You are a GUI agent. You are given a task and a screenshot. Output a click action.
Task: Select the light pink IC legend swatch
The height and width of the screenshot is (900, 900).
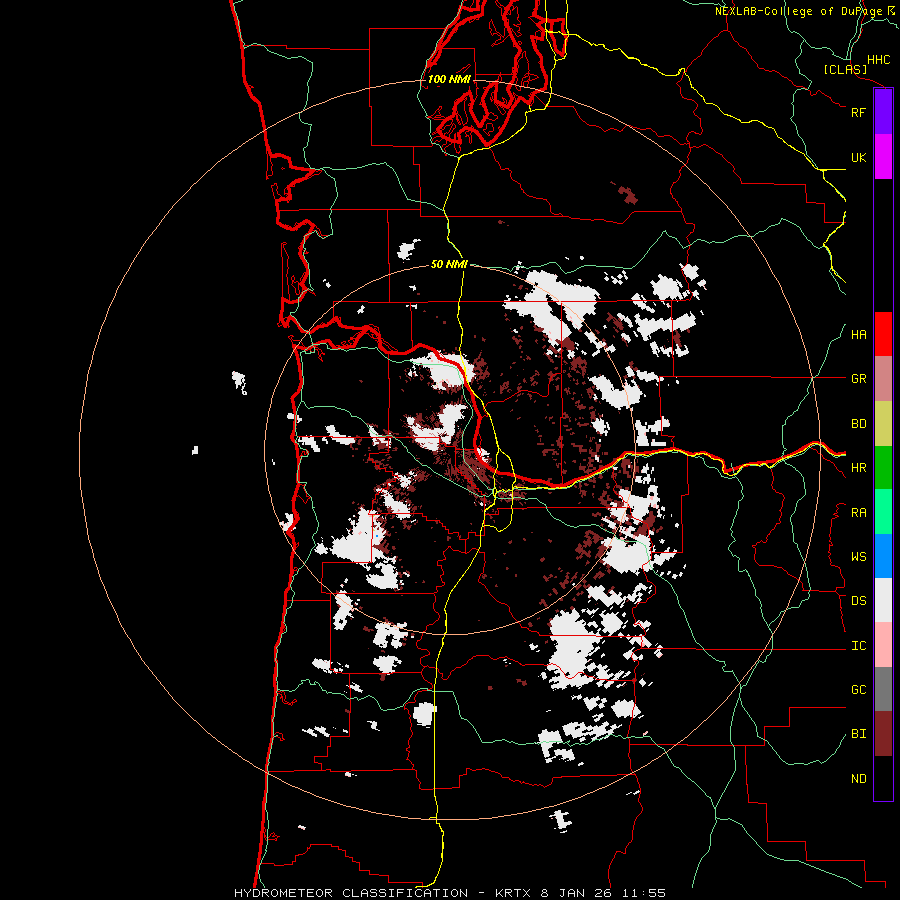[x=883, y=645]
